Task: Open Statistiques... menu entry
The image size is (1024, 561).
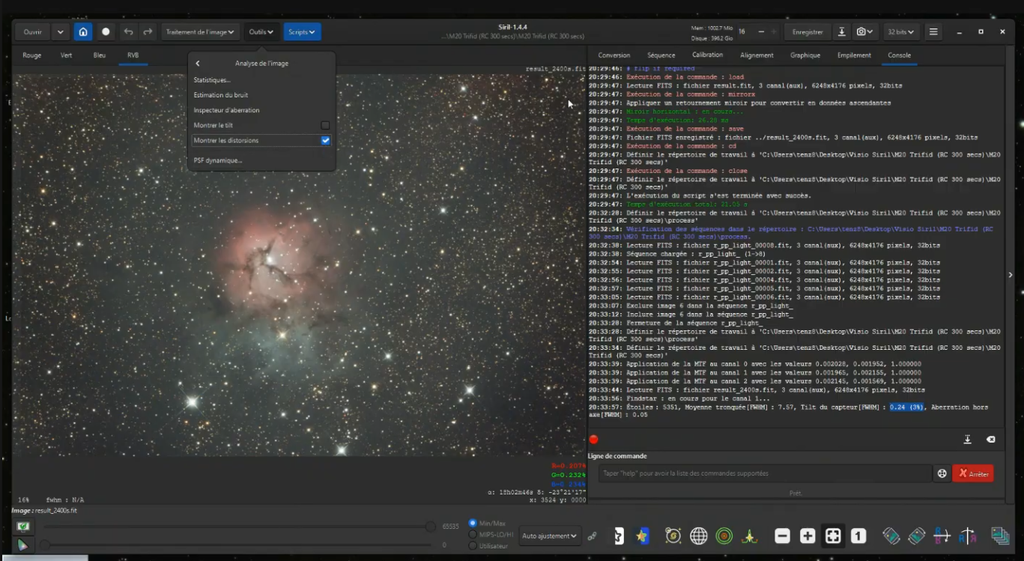Action: pos(212,80)
